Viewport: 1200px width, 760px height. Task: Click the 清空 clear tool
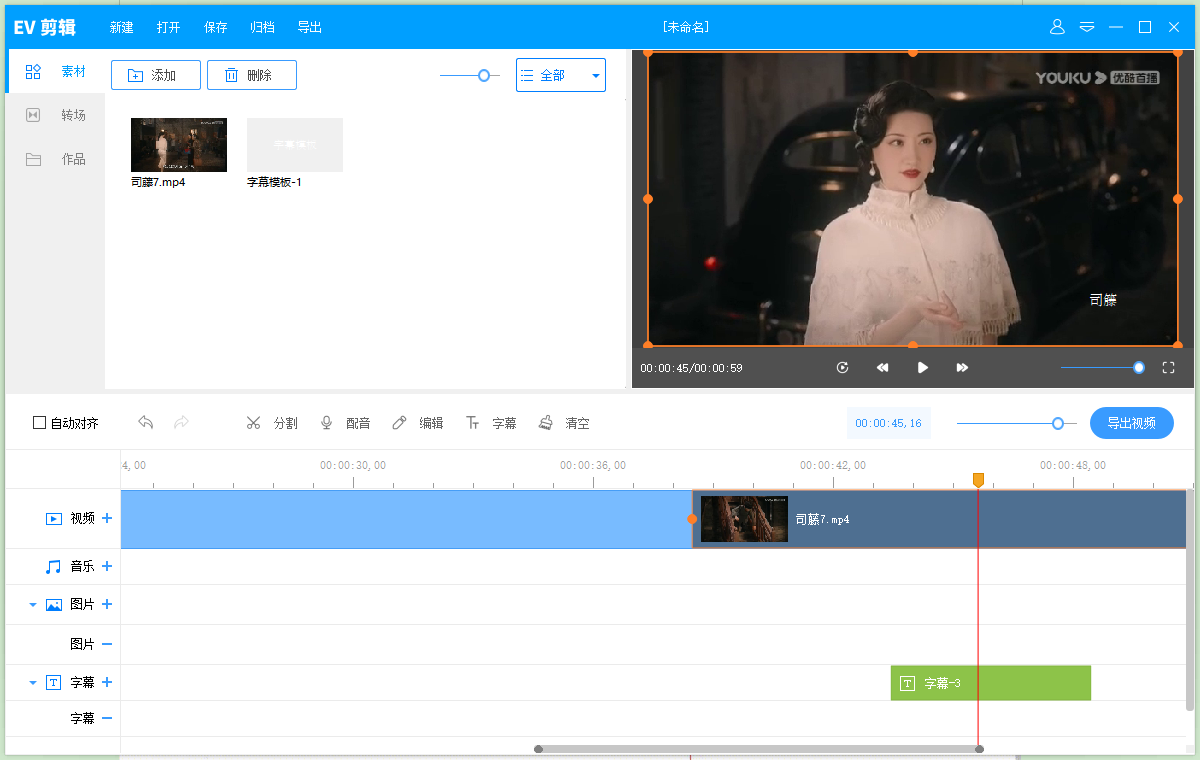pos(564,423)
